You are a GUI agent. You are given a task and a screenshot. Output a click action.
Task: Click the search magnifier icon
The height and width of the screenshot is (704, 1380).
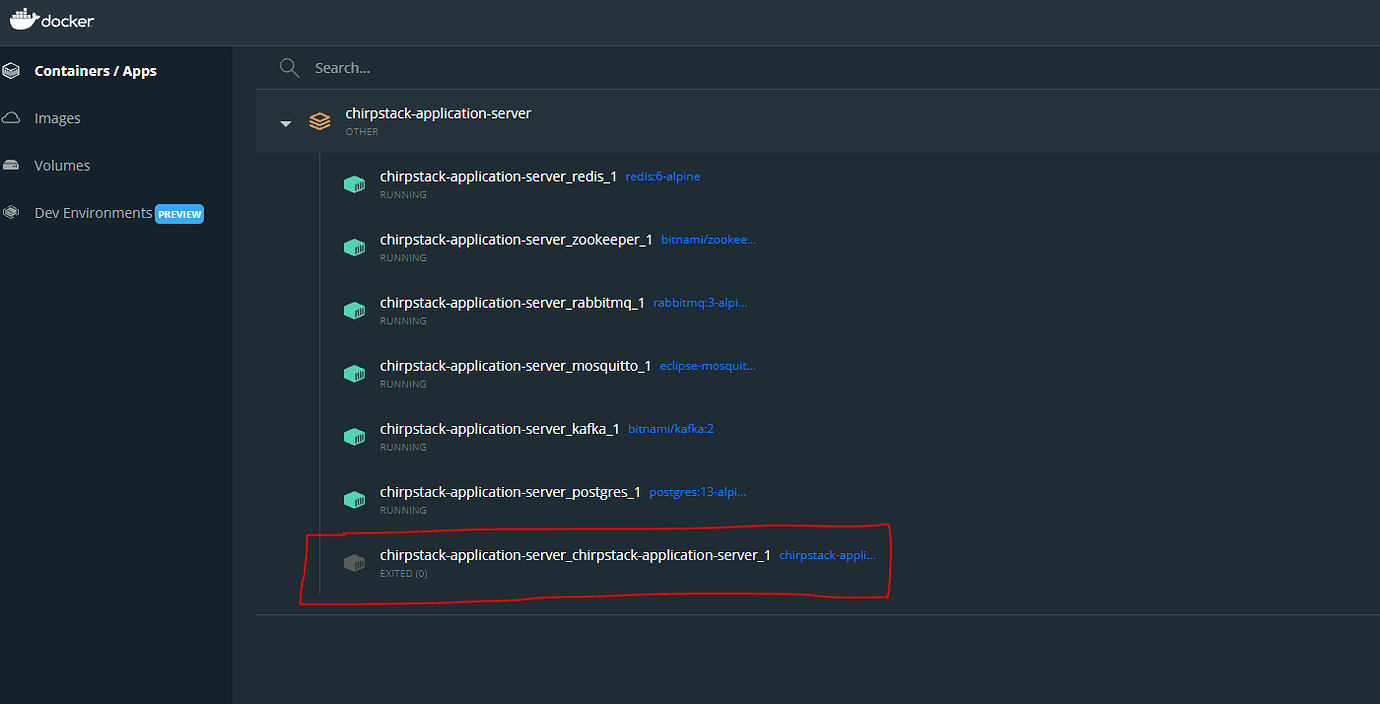pyautogui.click(x=290, y=68)
